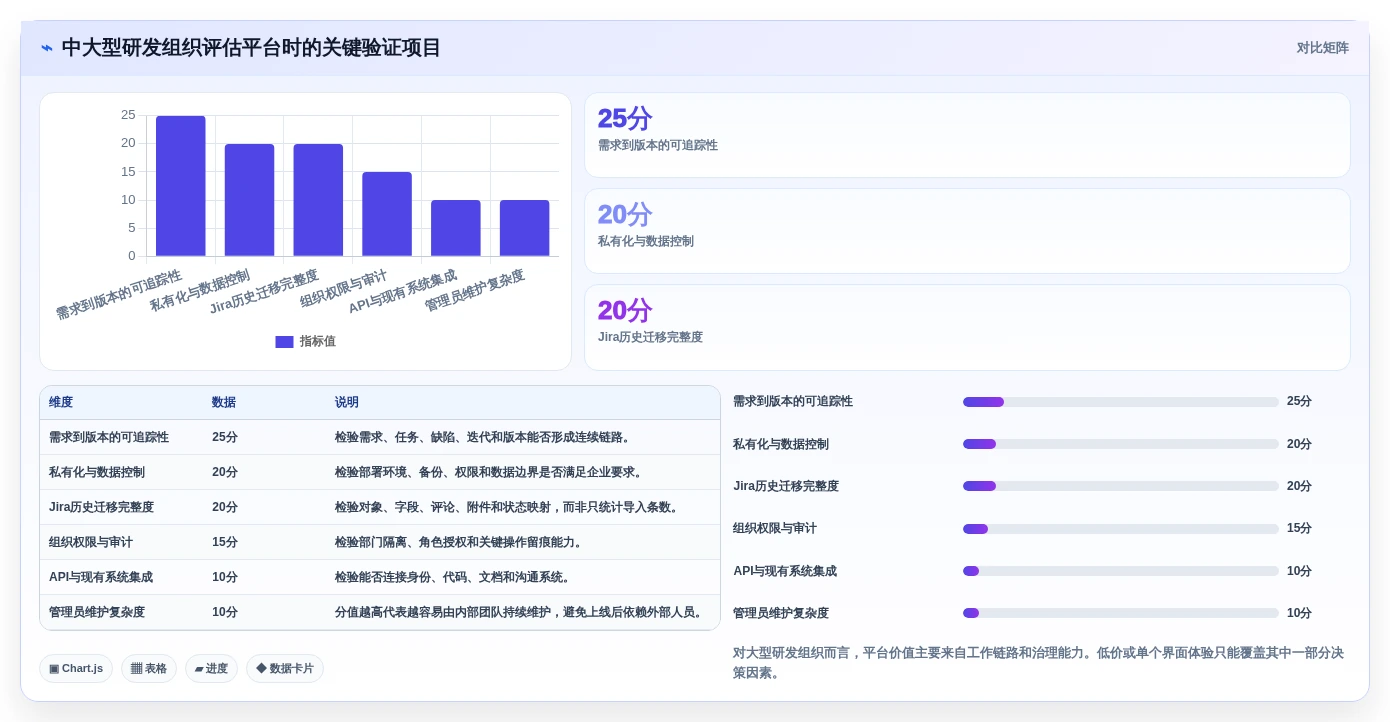Screen dimensions: 1390x722
Task: Select table cell 管理员维护复杂度
Action: [x=97, y=613]
